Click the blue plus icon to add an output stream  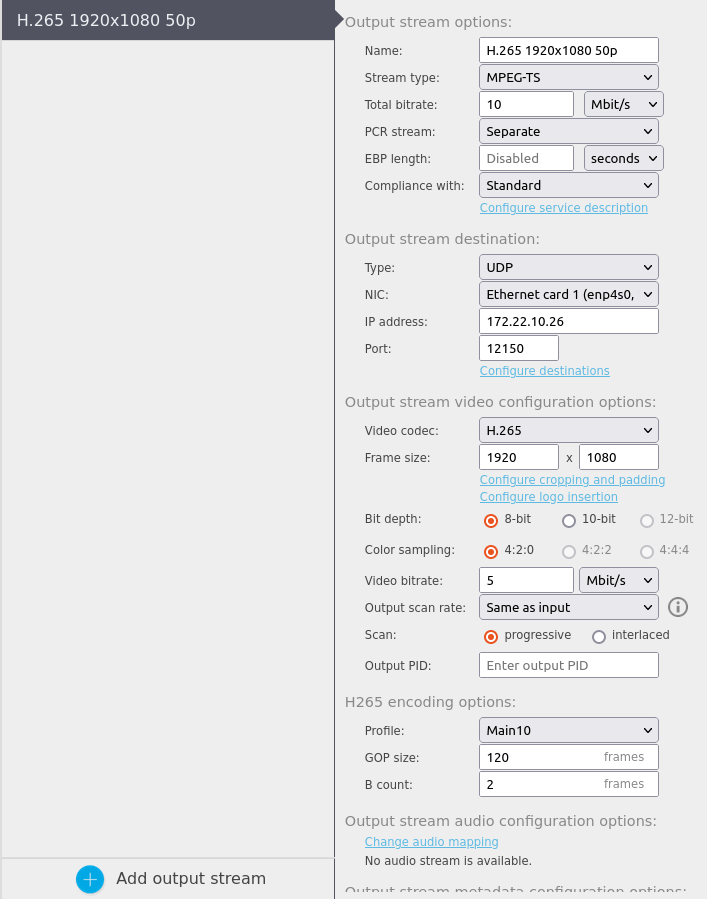coord(90,879)
